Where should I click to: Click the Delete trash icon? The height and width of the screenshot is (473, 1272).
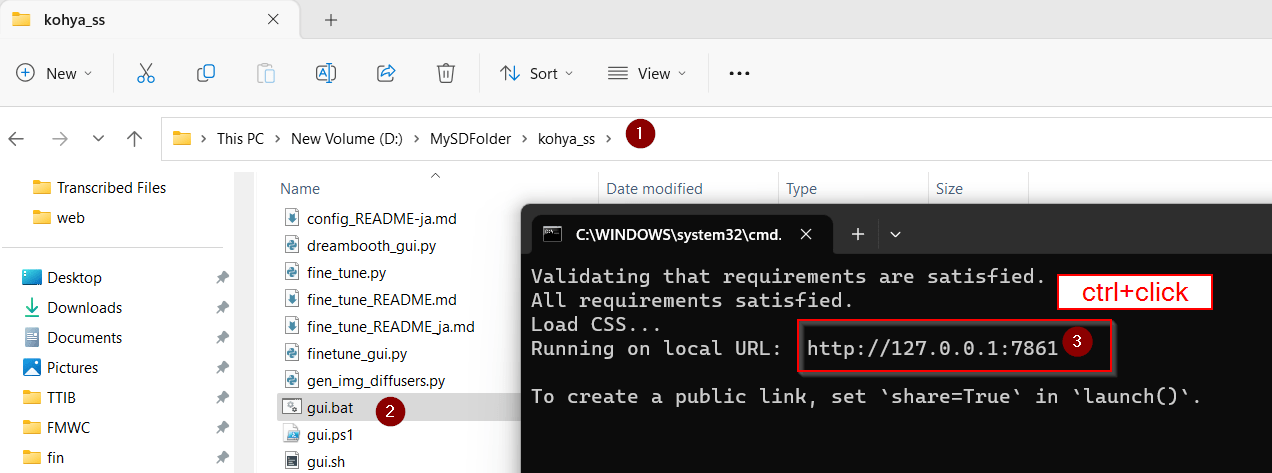(x=446, y=73)
